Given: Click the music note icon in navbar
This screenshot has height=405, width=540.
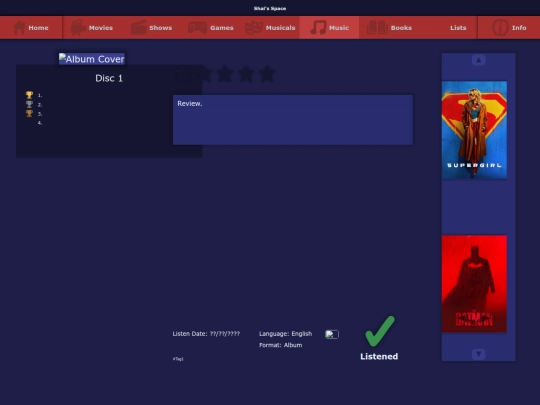Looking at the screenshot, I should pyautogui.click(x=318, y=28).
